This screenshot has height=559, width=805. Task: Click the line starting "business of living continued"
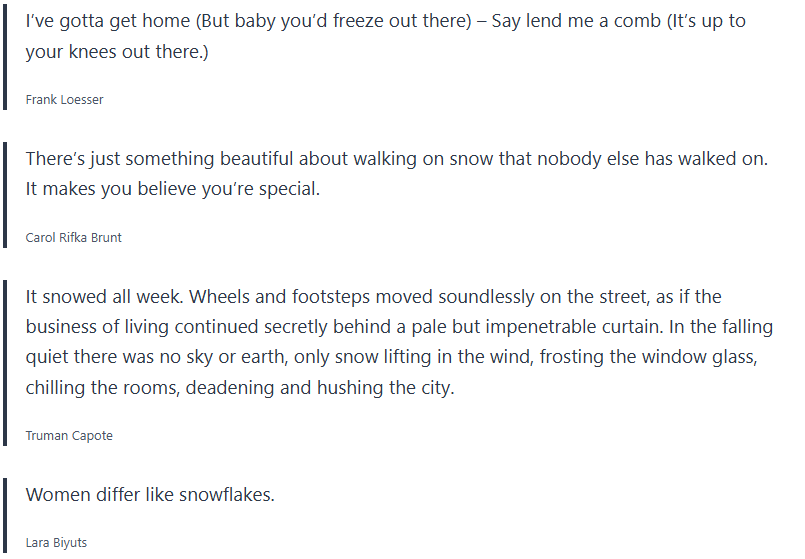(399, 327)
